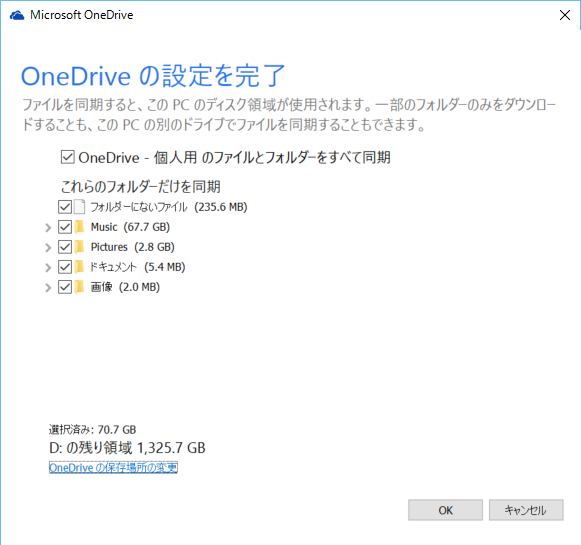Click the ドキュメント folder icon
The height and width of the screenshot is (545, 581).
click(79, 267)
